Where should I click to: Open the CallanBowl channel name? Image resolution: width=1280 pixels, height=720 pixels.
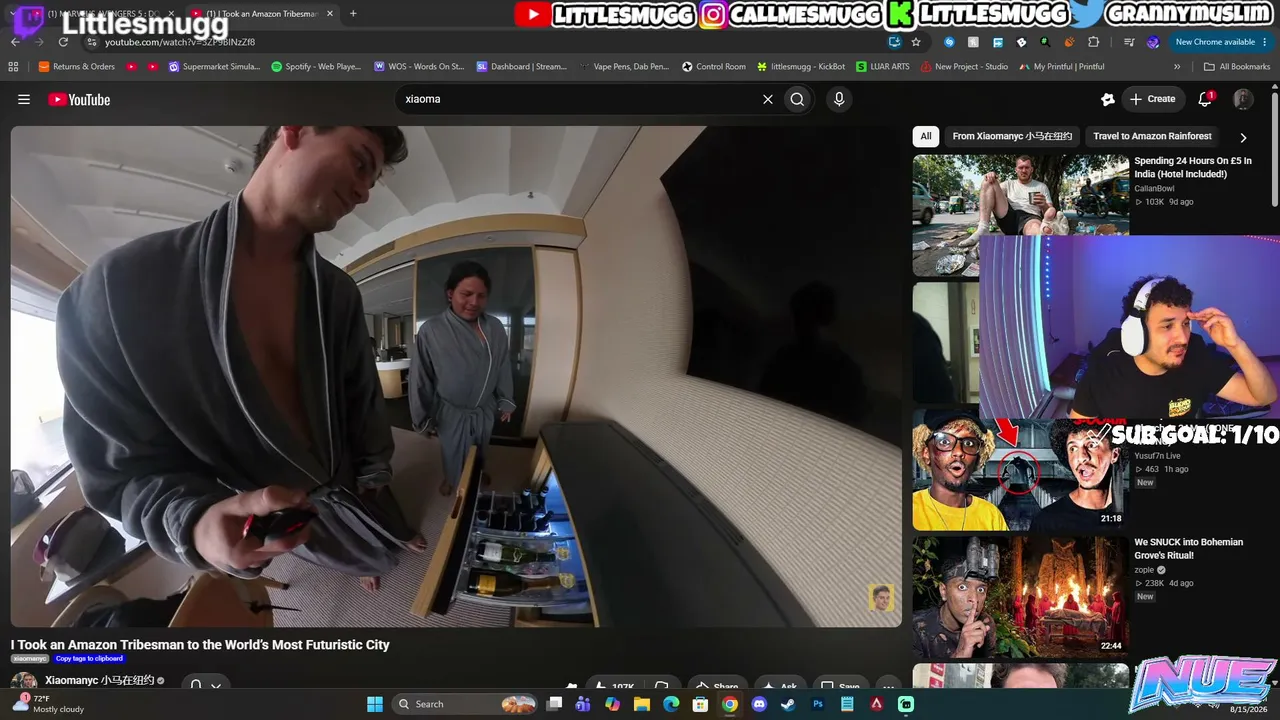click(1154, 188)
